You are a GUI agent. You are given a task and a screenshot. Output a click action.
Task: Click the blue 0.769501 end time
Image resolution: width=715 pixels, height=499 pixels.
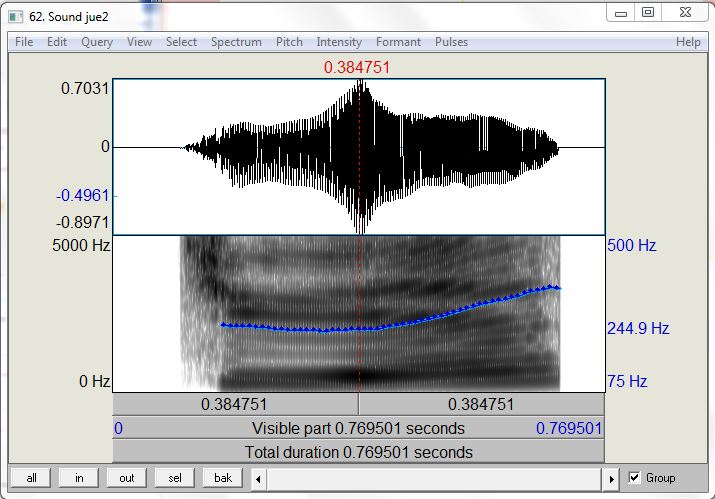tap(569, 428)
